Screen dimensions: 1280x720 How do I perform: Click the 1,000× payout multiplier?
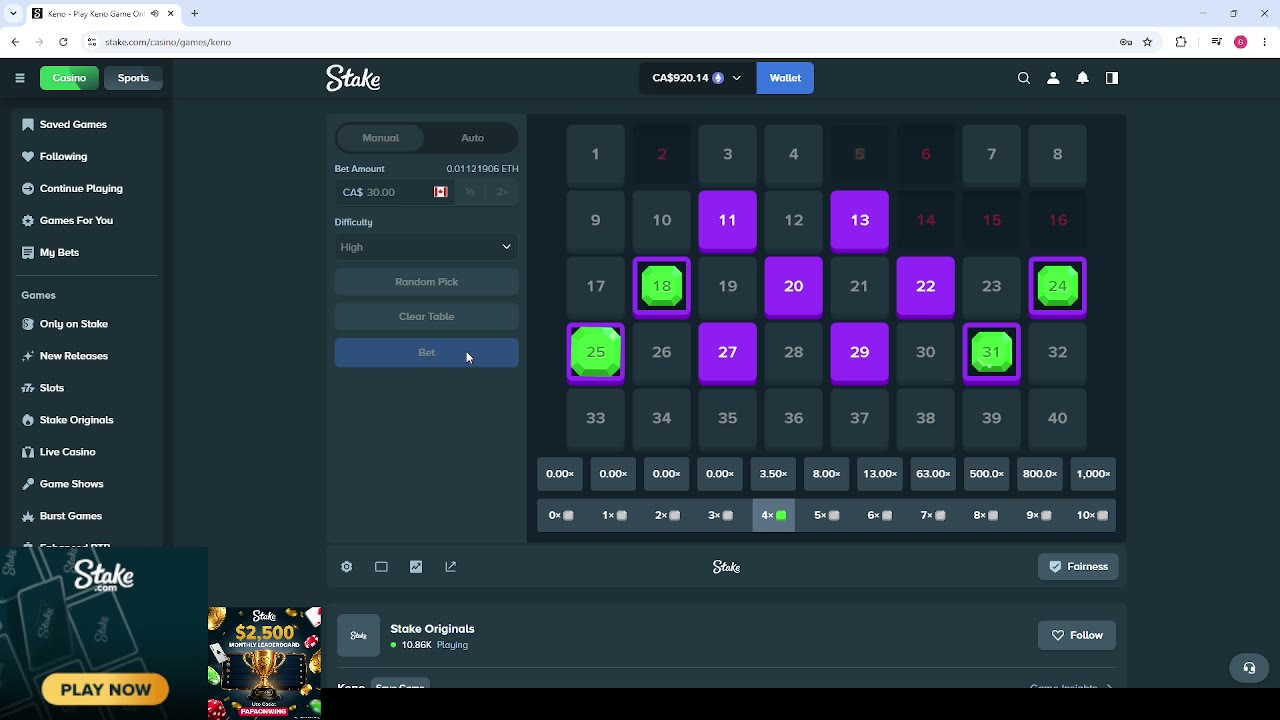1093,474
